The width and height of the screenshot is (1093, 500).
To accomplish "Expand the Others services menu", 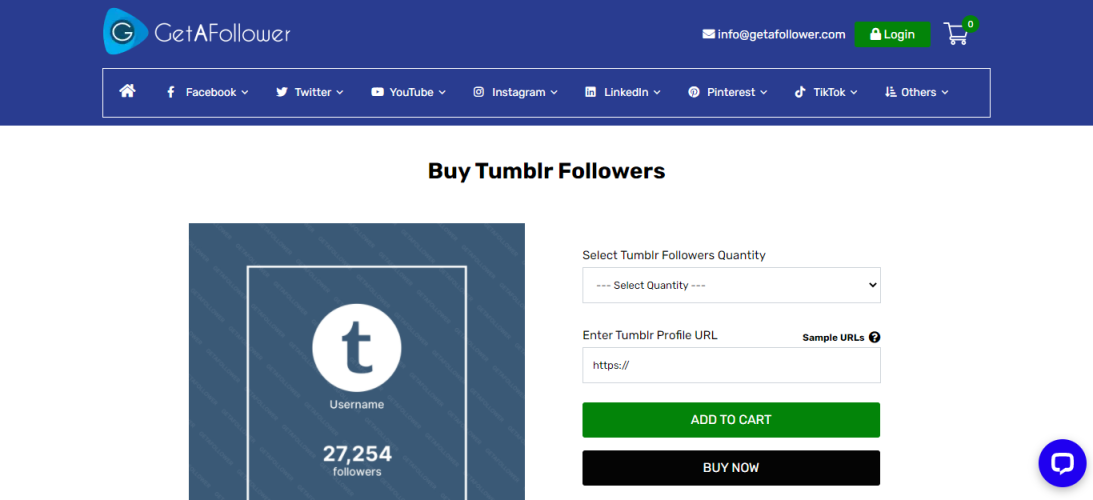I will click(916, 92).
